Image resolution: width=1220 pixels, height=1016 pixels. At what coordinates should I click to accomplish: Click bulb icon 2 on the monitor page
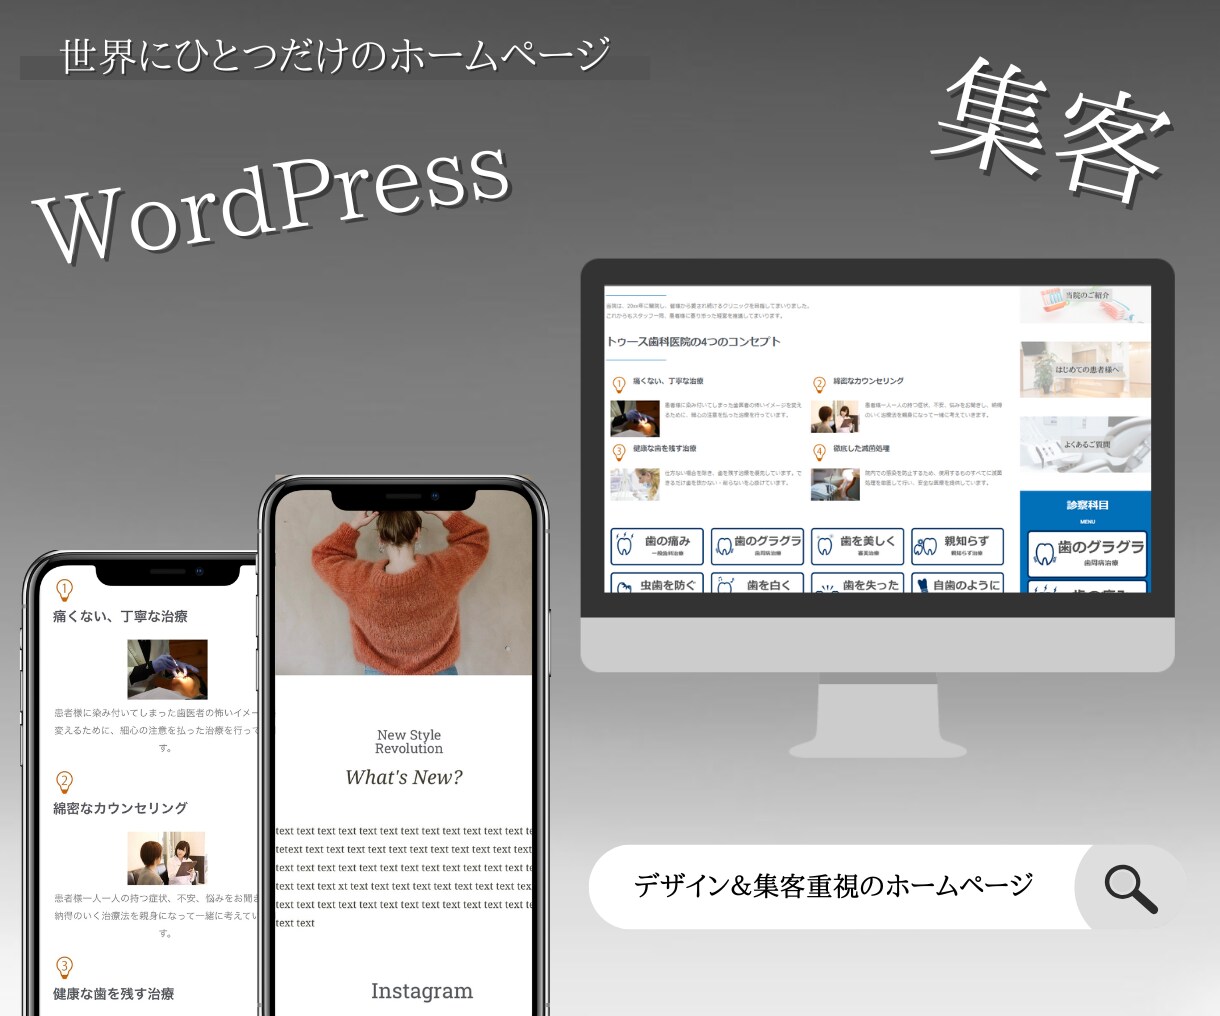point(819,384)
